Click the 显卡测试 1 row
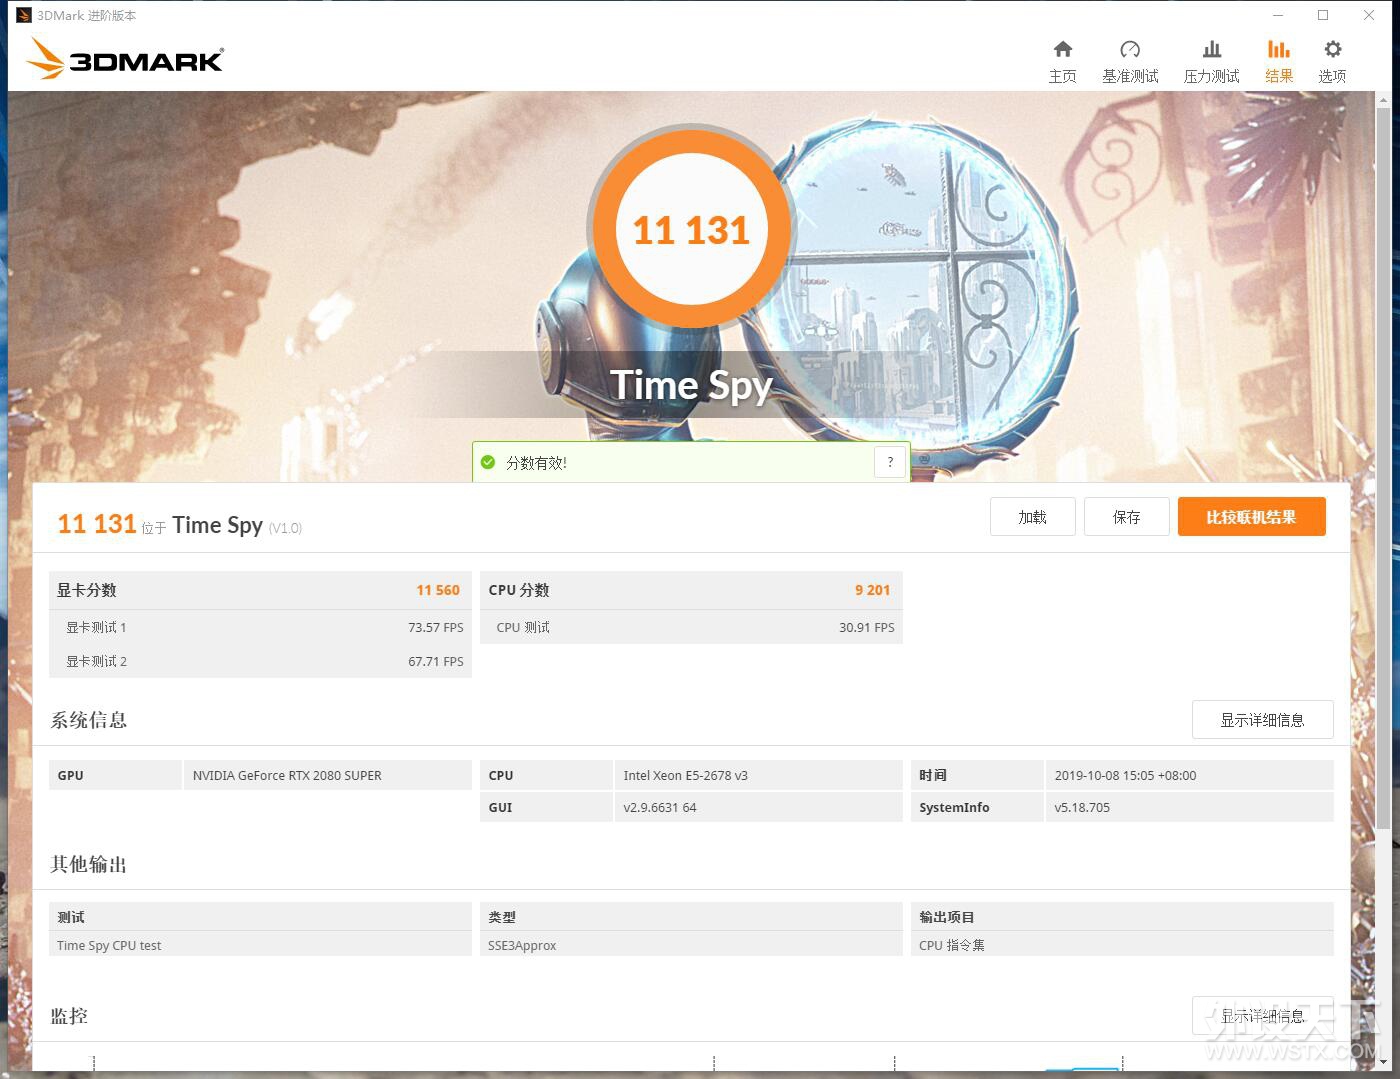The width and height of the screenshot is (1400, 1079). click(x=260, y=627)
